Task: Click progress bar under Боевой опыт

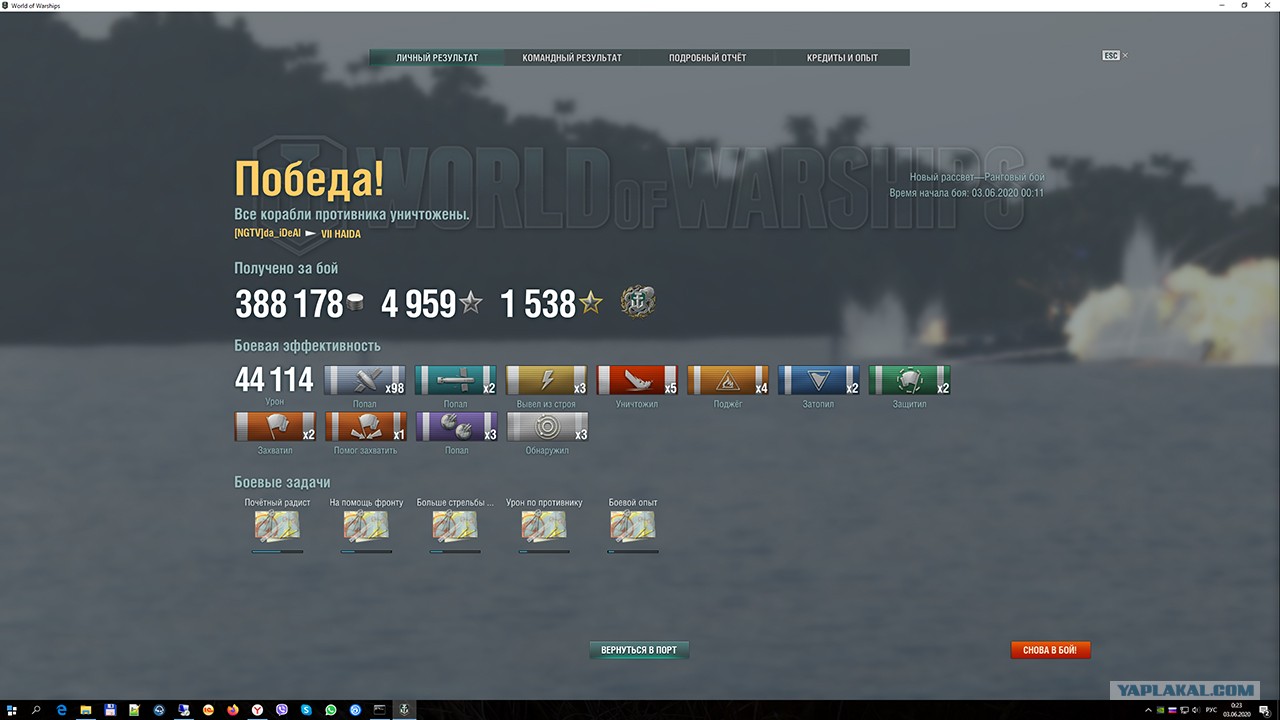Action: point(633,551)
